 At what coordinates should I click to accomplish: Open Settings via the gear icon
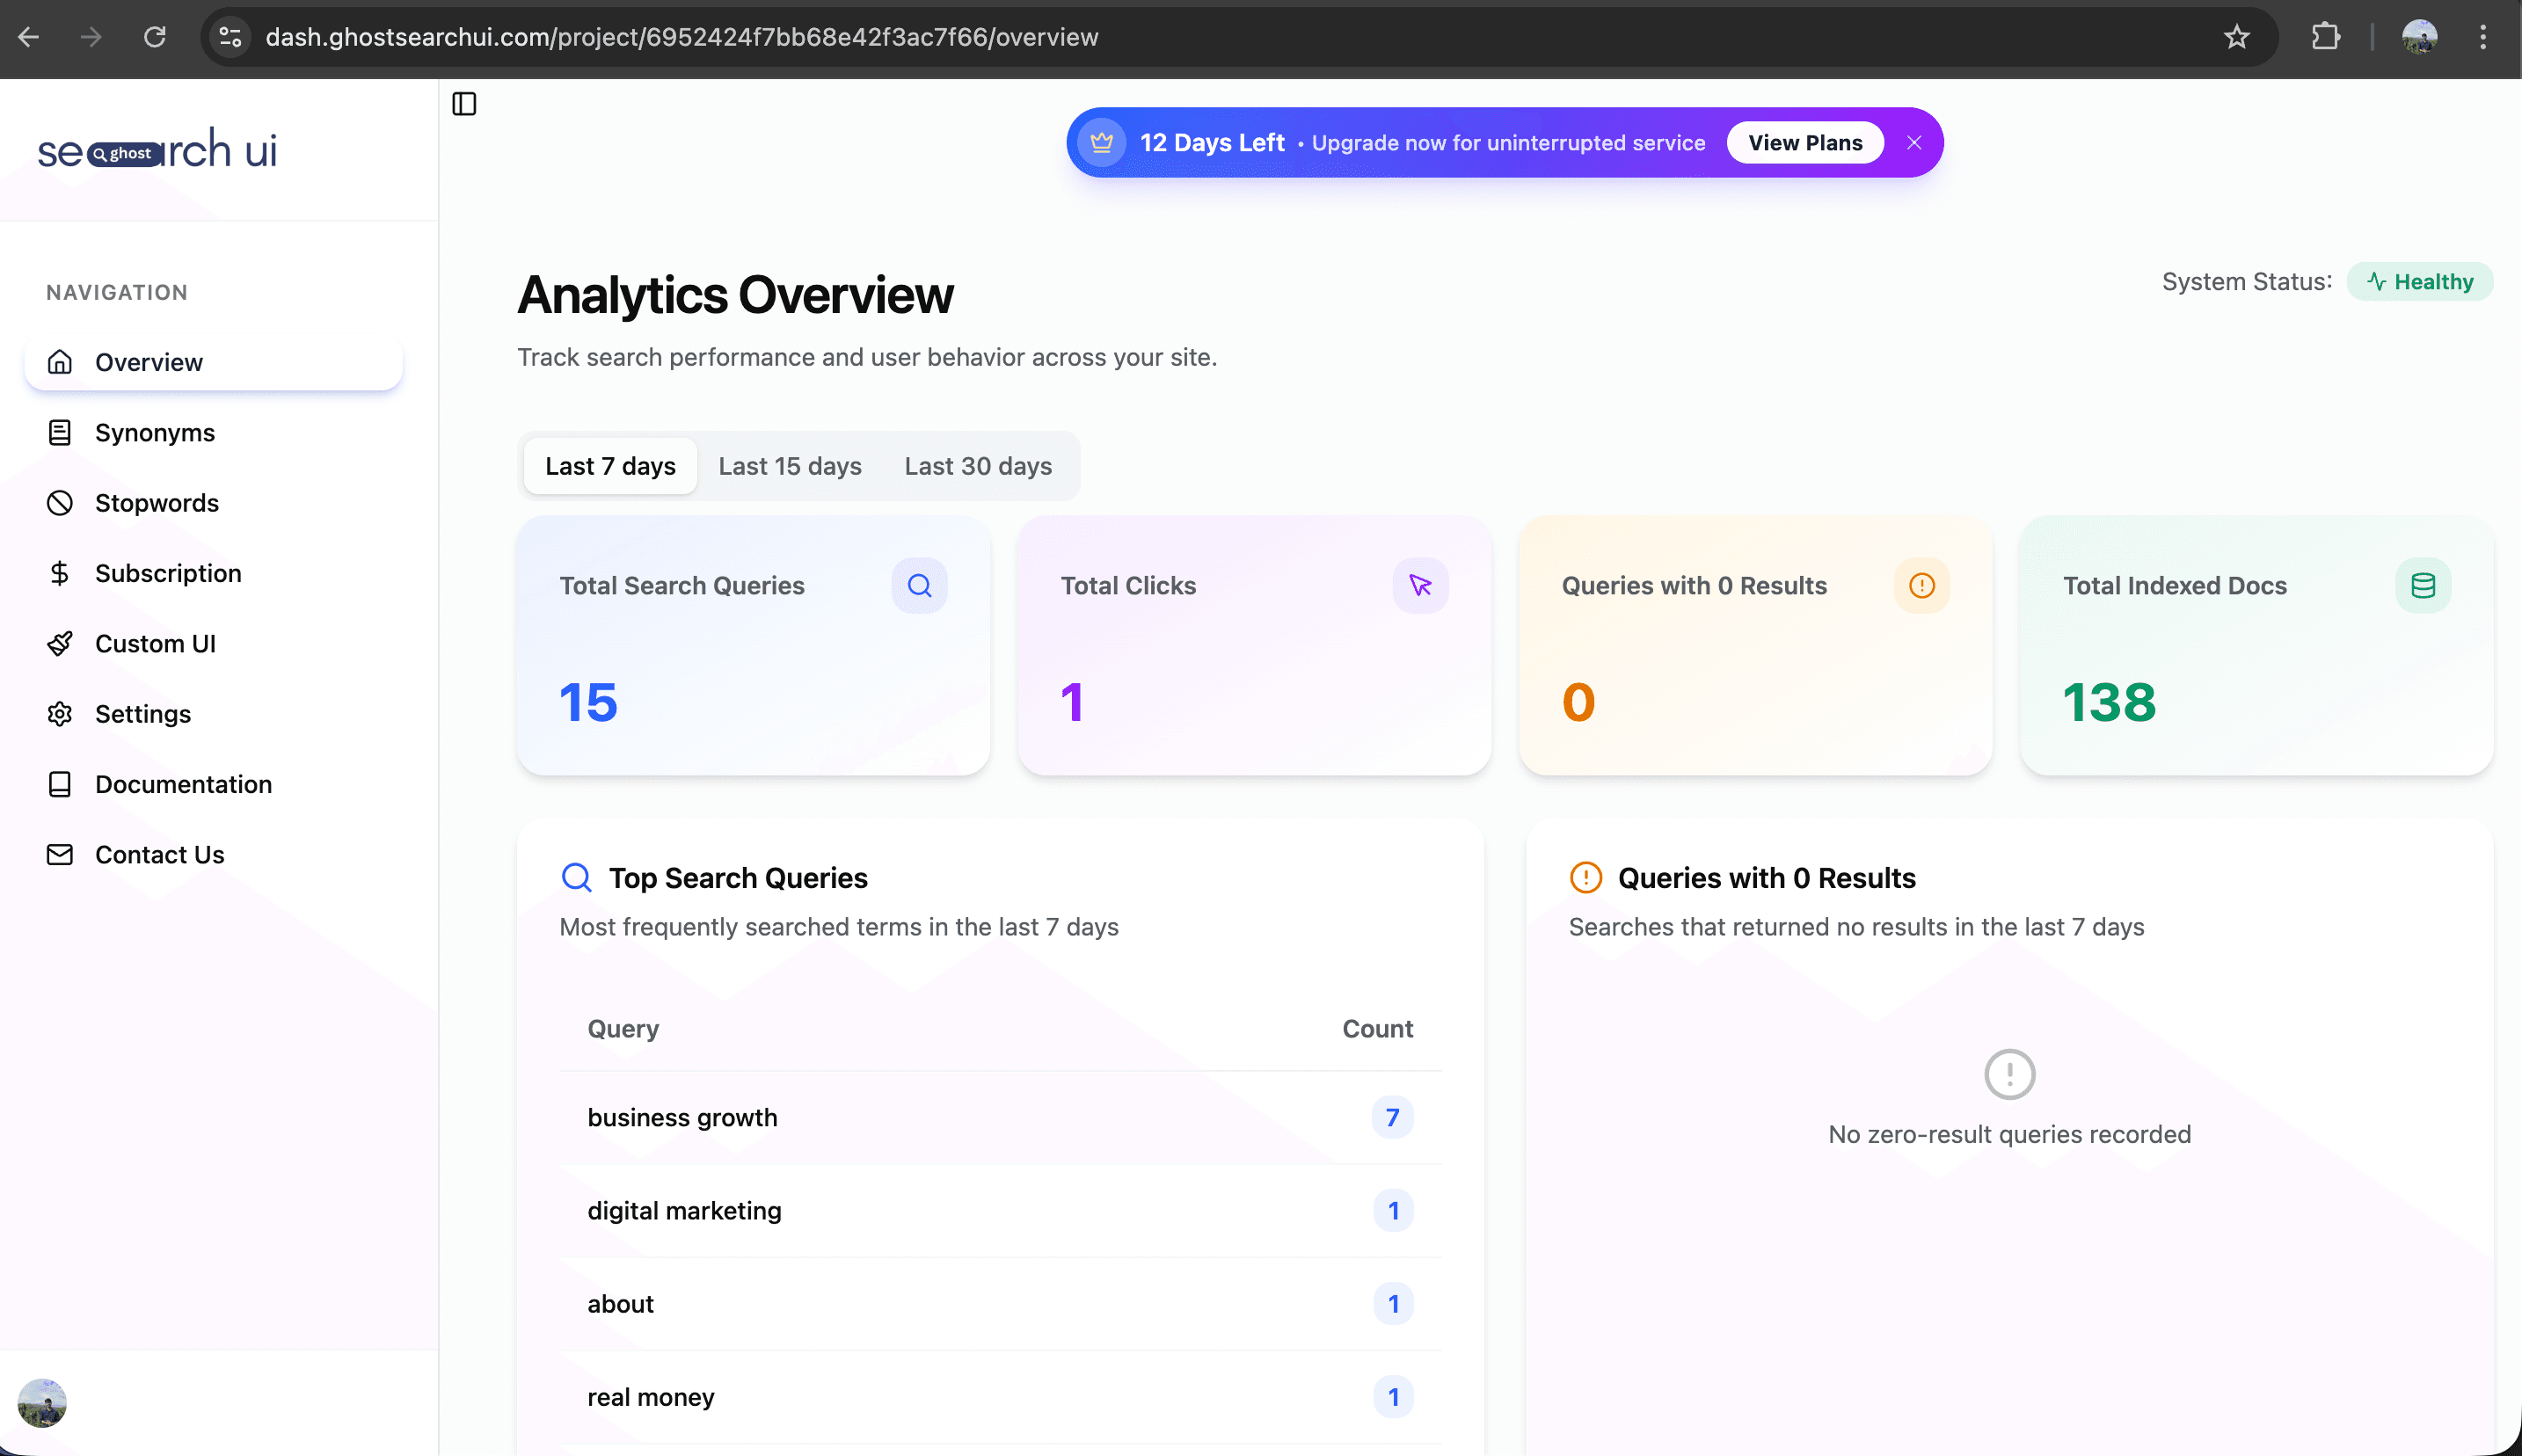click(60, 713)
